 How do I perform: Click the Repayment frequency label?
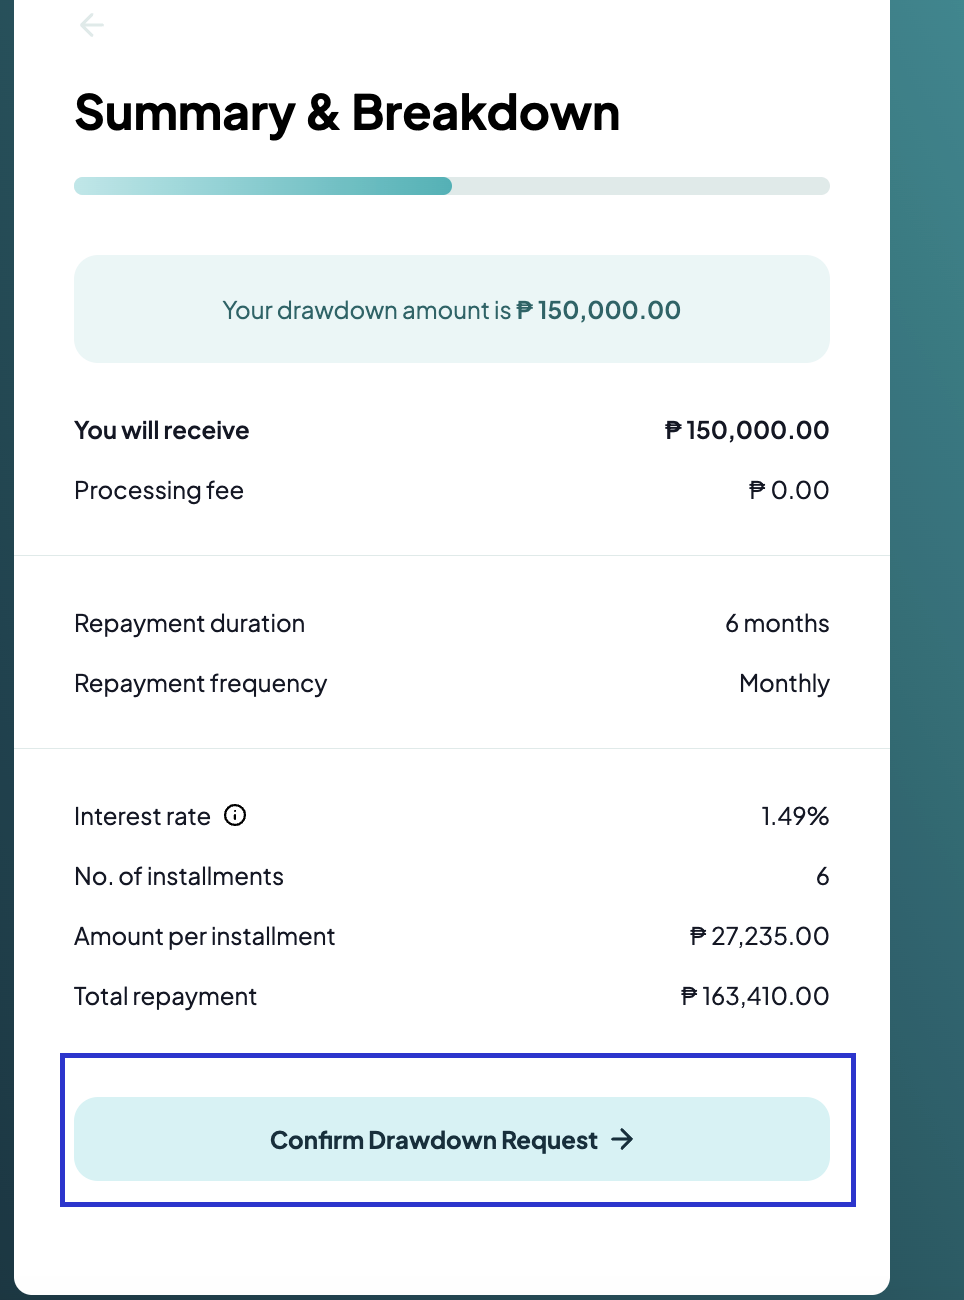pyautogui.click(x=200, y=684)
